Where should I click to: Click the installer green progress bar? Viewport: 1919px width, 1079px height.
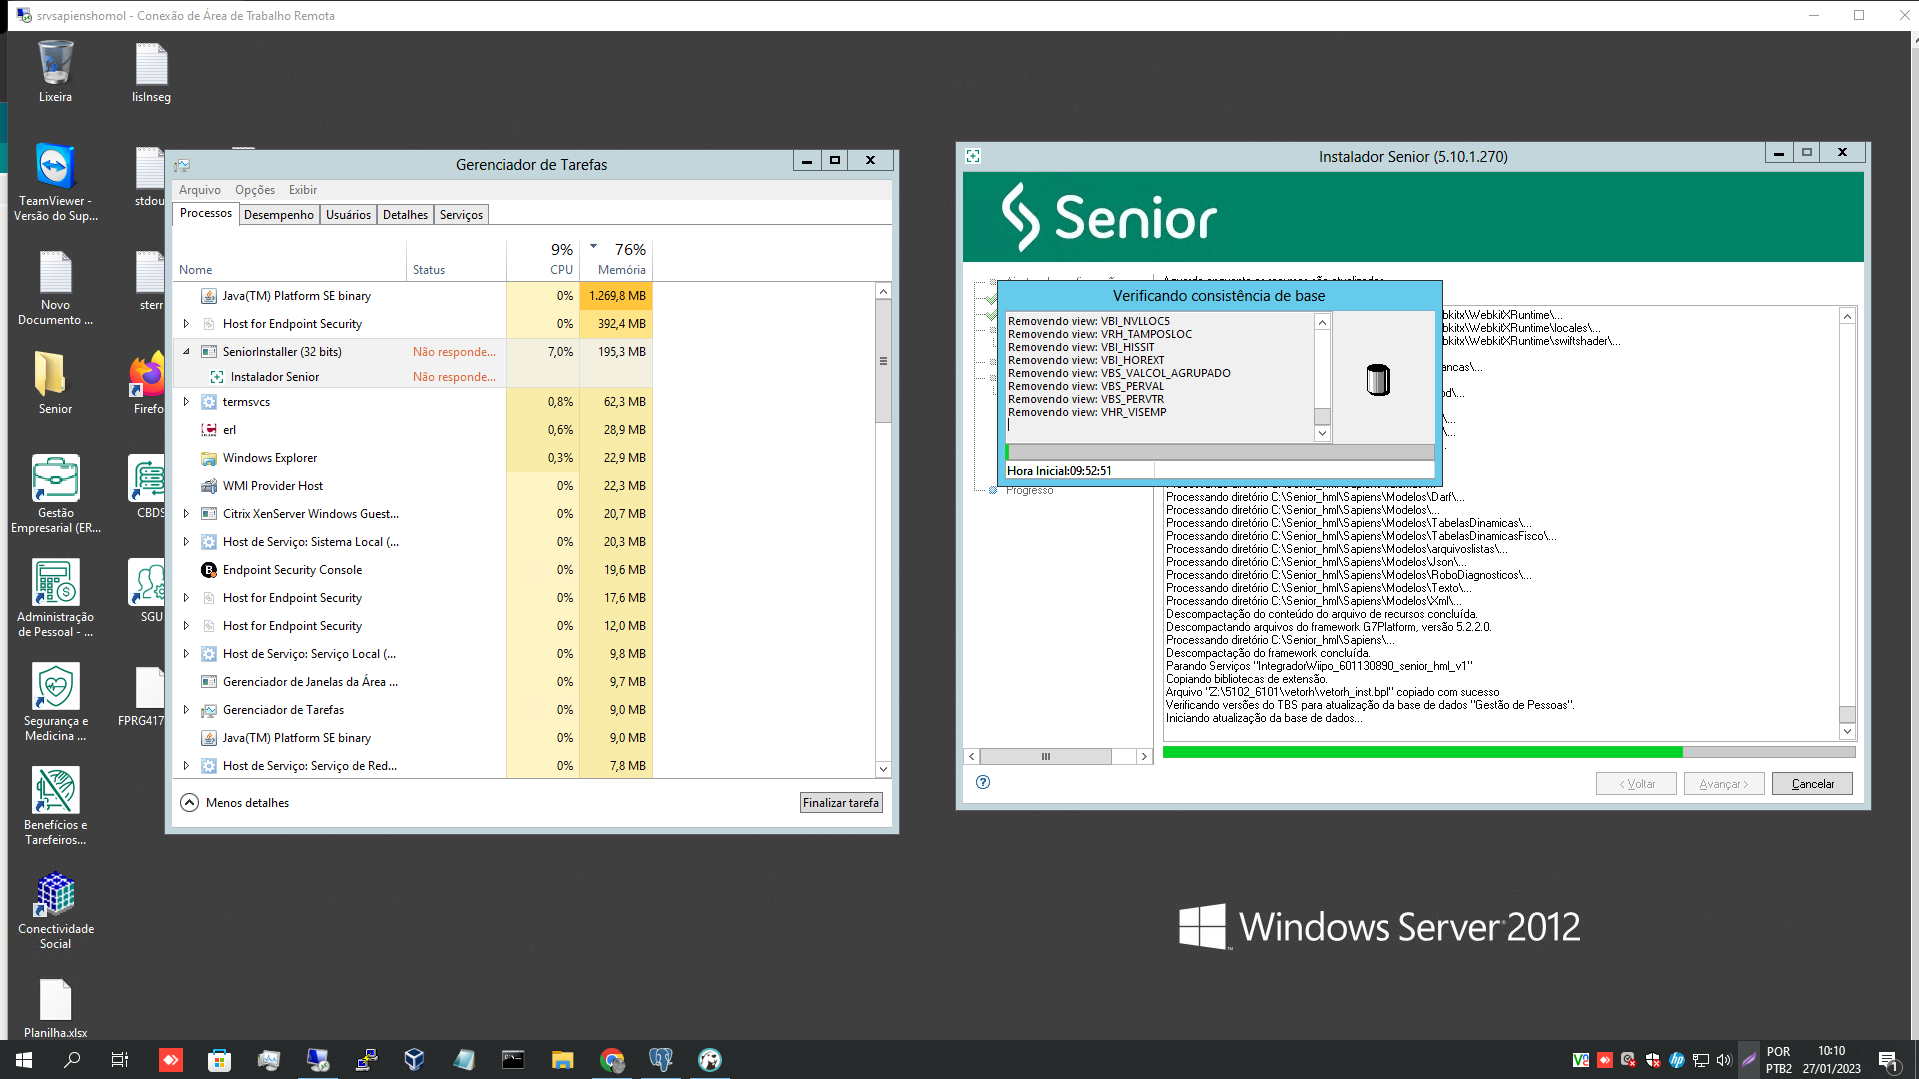click(x=1508, y=752)
